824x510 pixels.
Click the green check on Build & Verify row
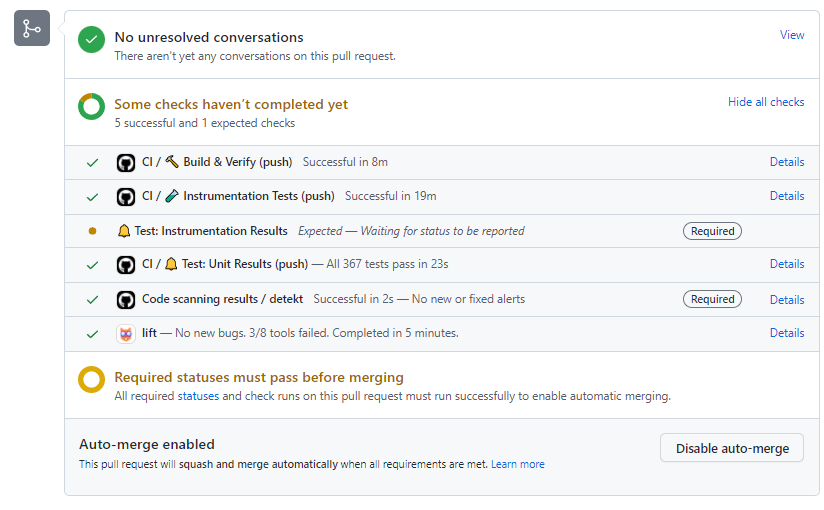point(92,163)
